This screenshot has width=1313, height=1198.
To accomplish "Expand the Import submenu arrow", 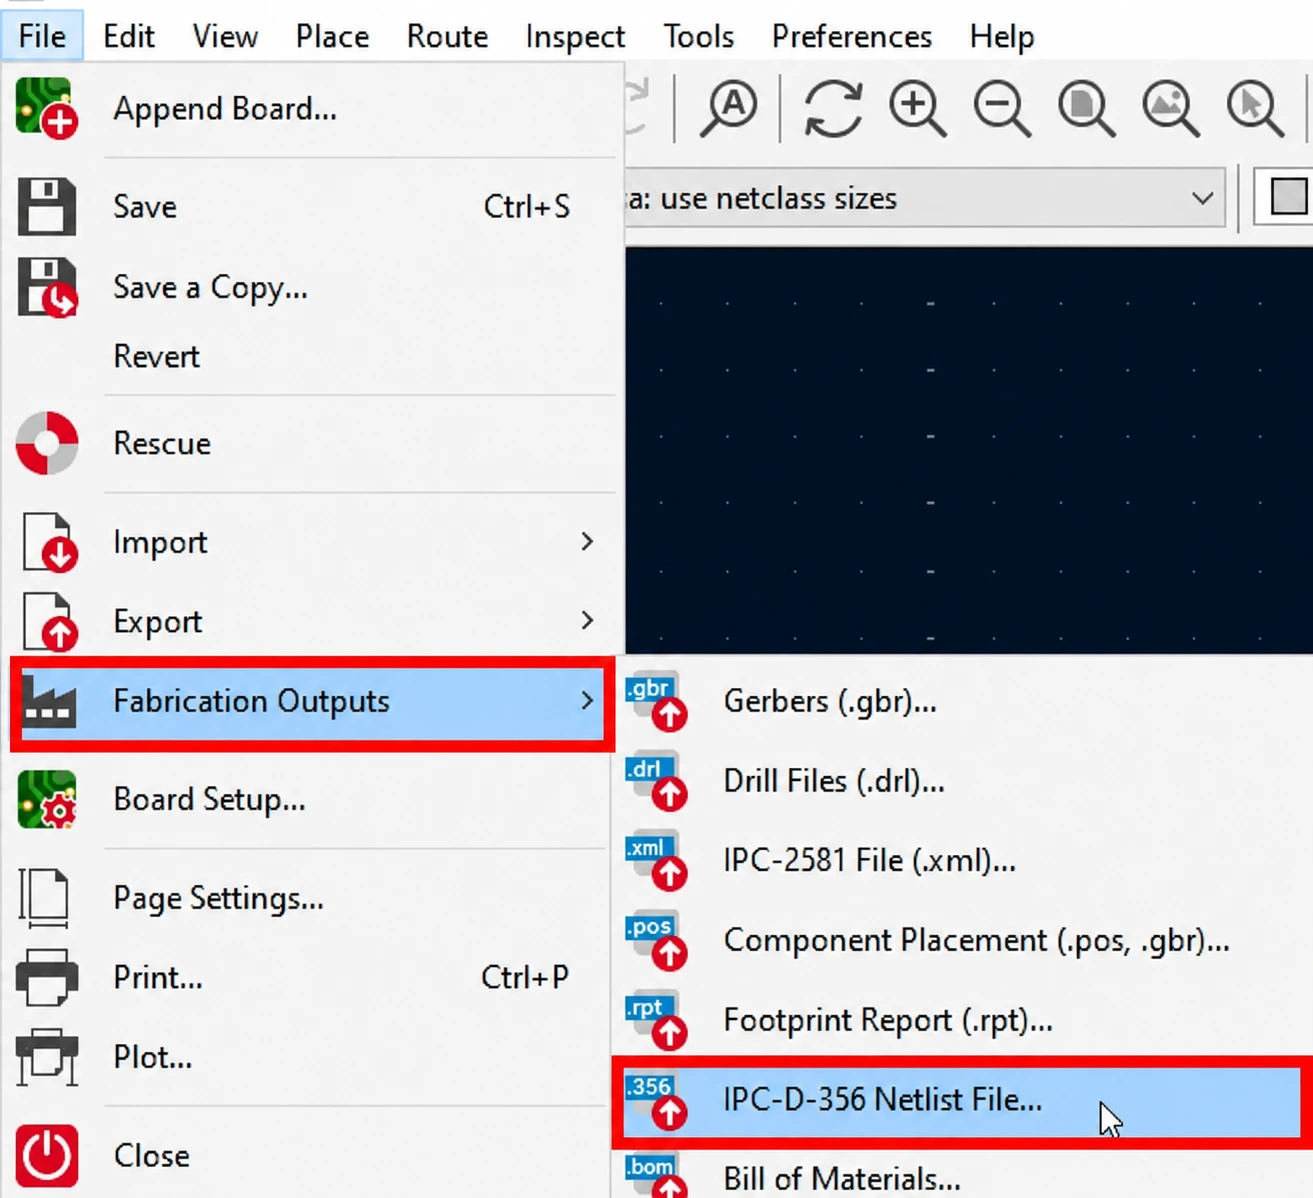I will pyautogui.click(x=587, y=541).
